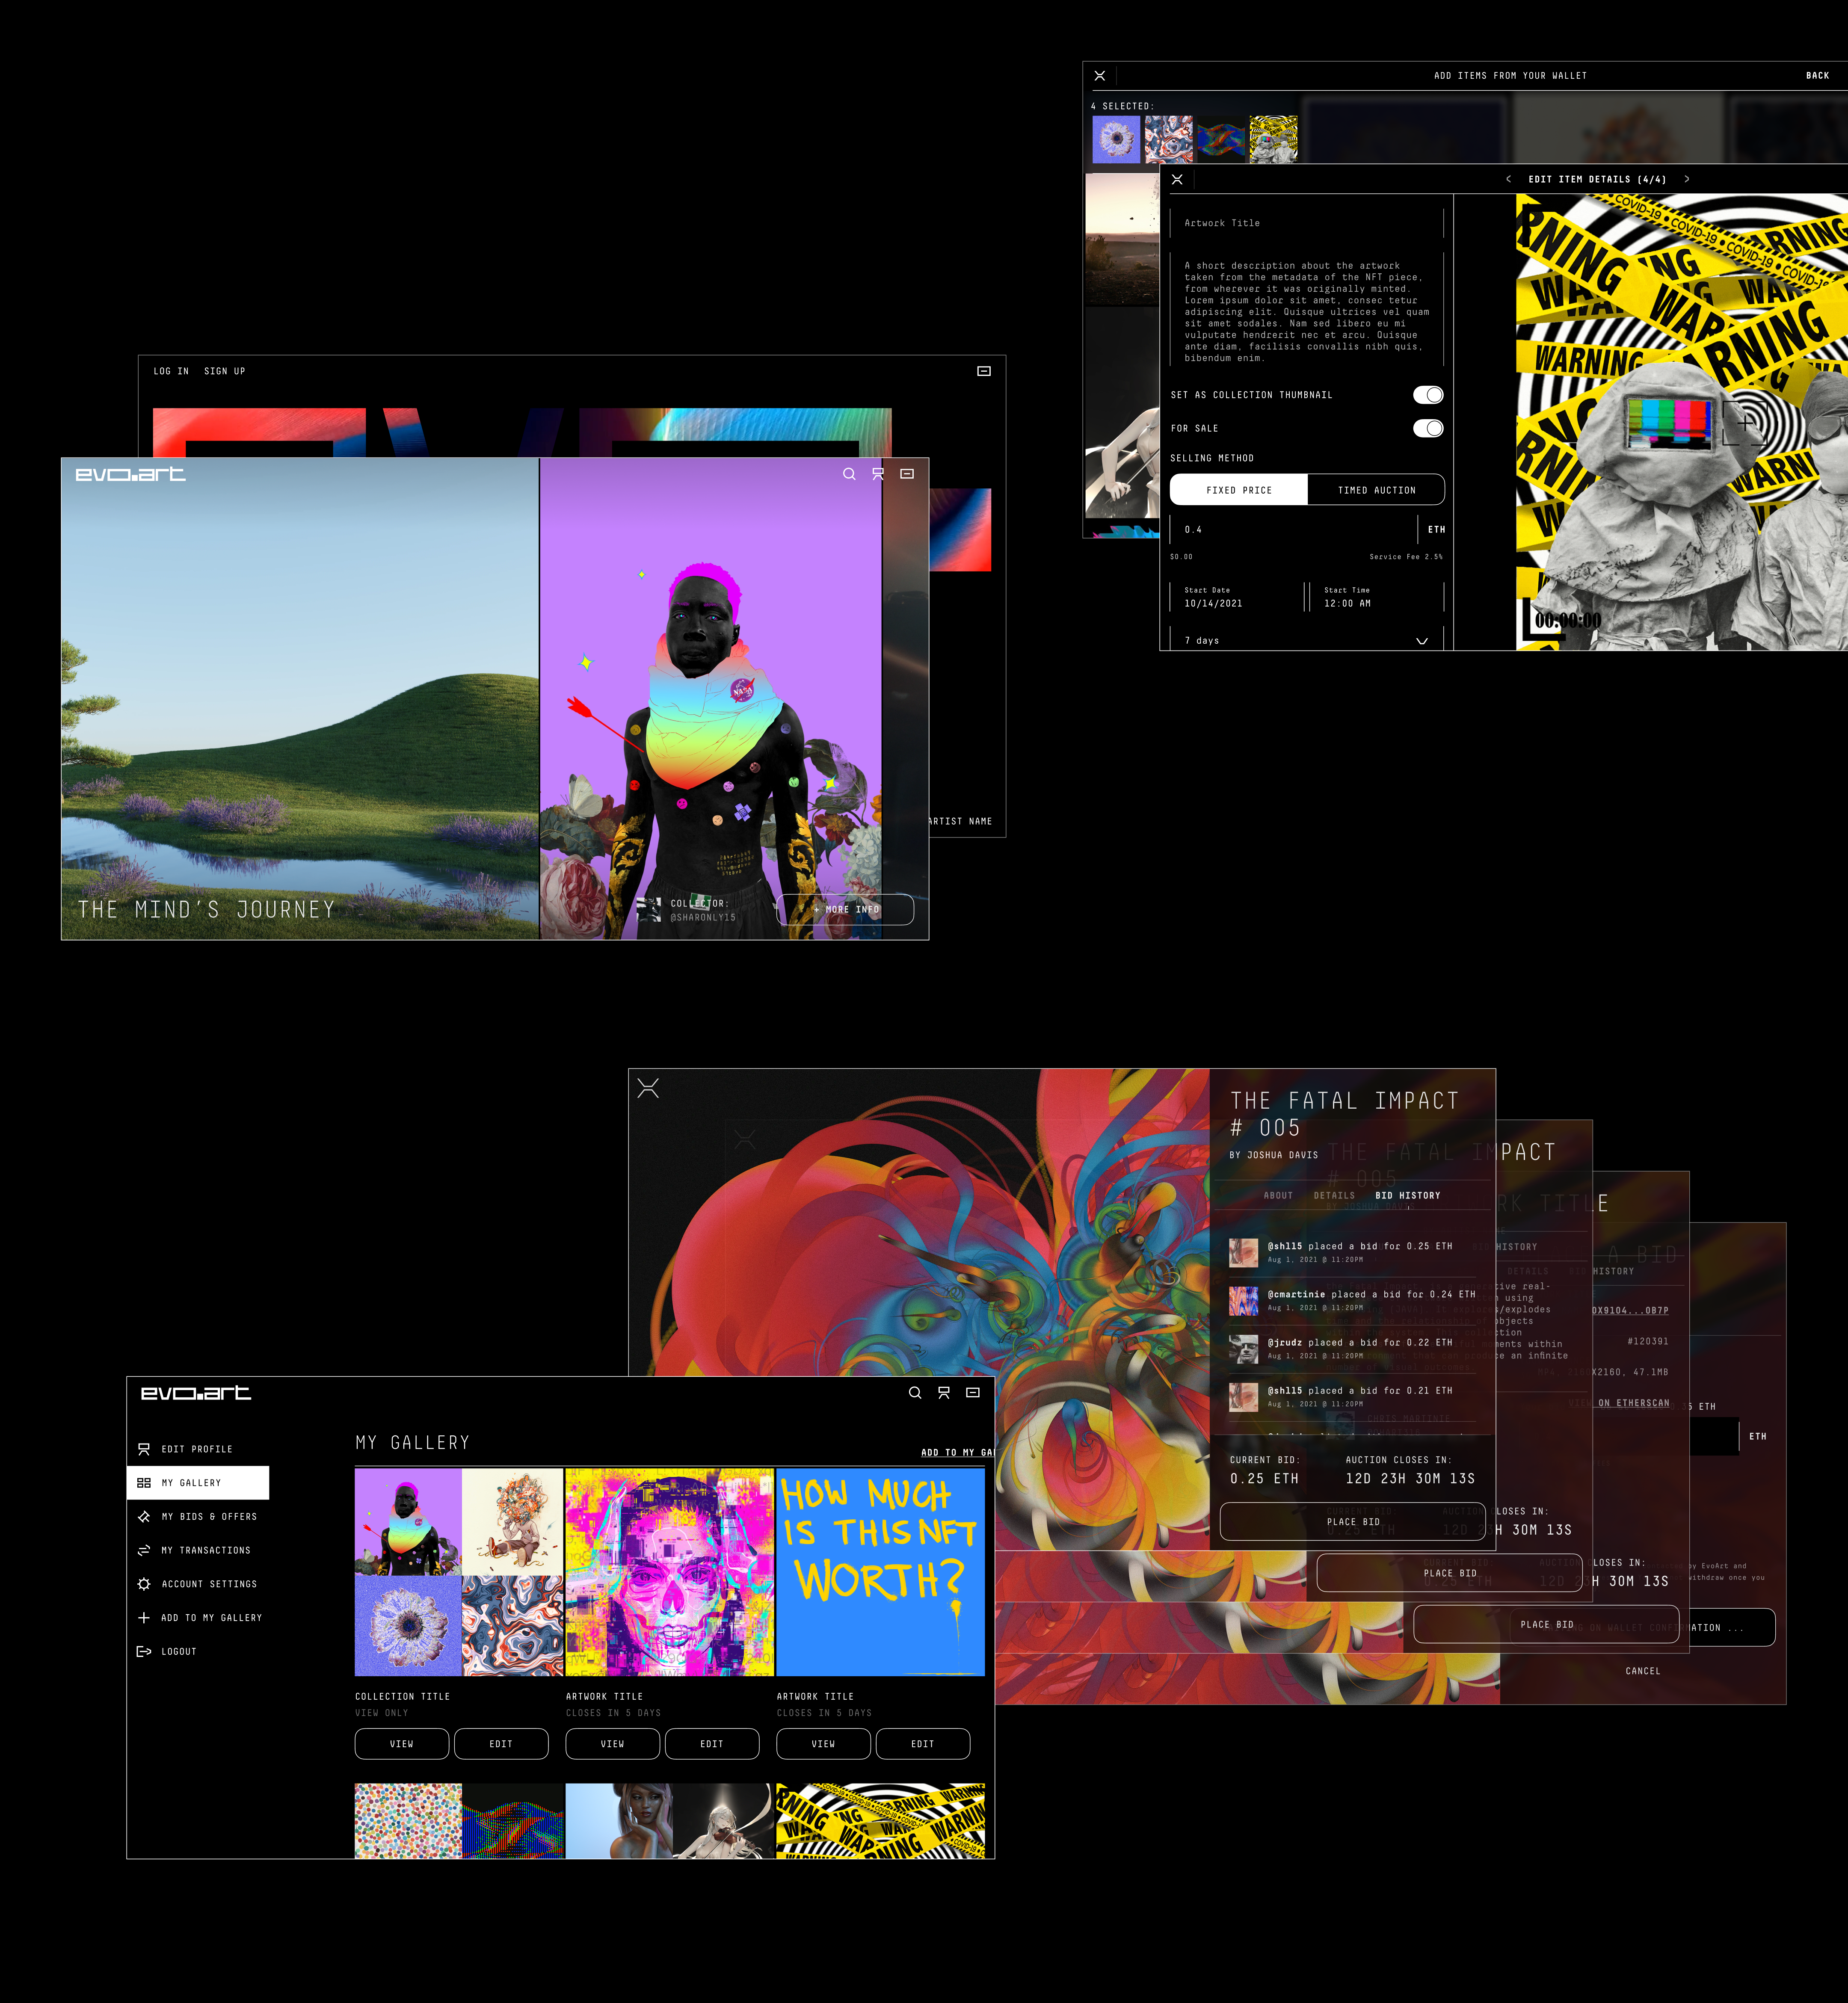
Task: Click Log In on the landing page
Action: tap(171, 371)
